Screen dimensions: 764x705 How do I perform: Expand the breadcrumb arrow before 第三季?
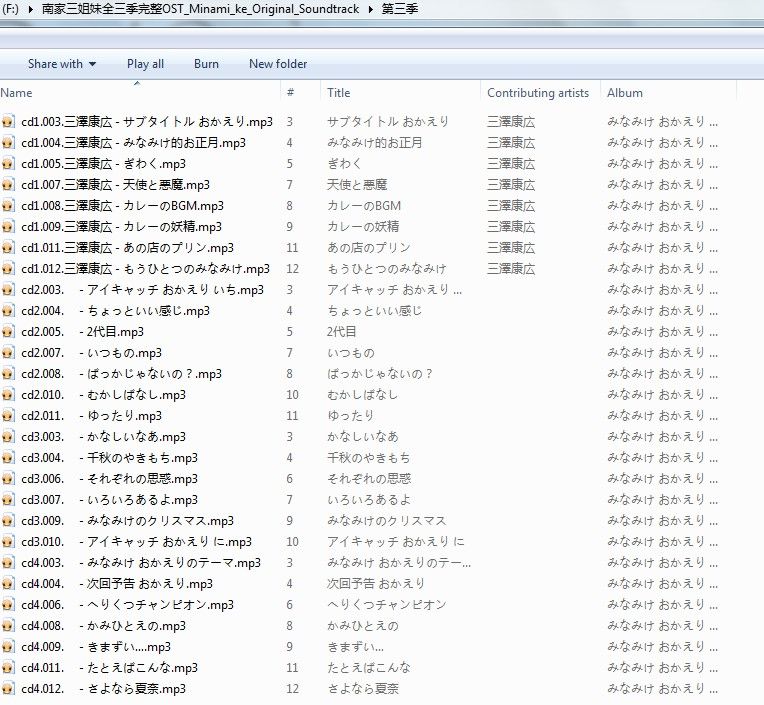(371, 9)
